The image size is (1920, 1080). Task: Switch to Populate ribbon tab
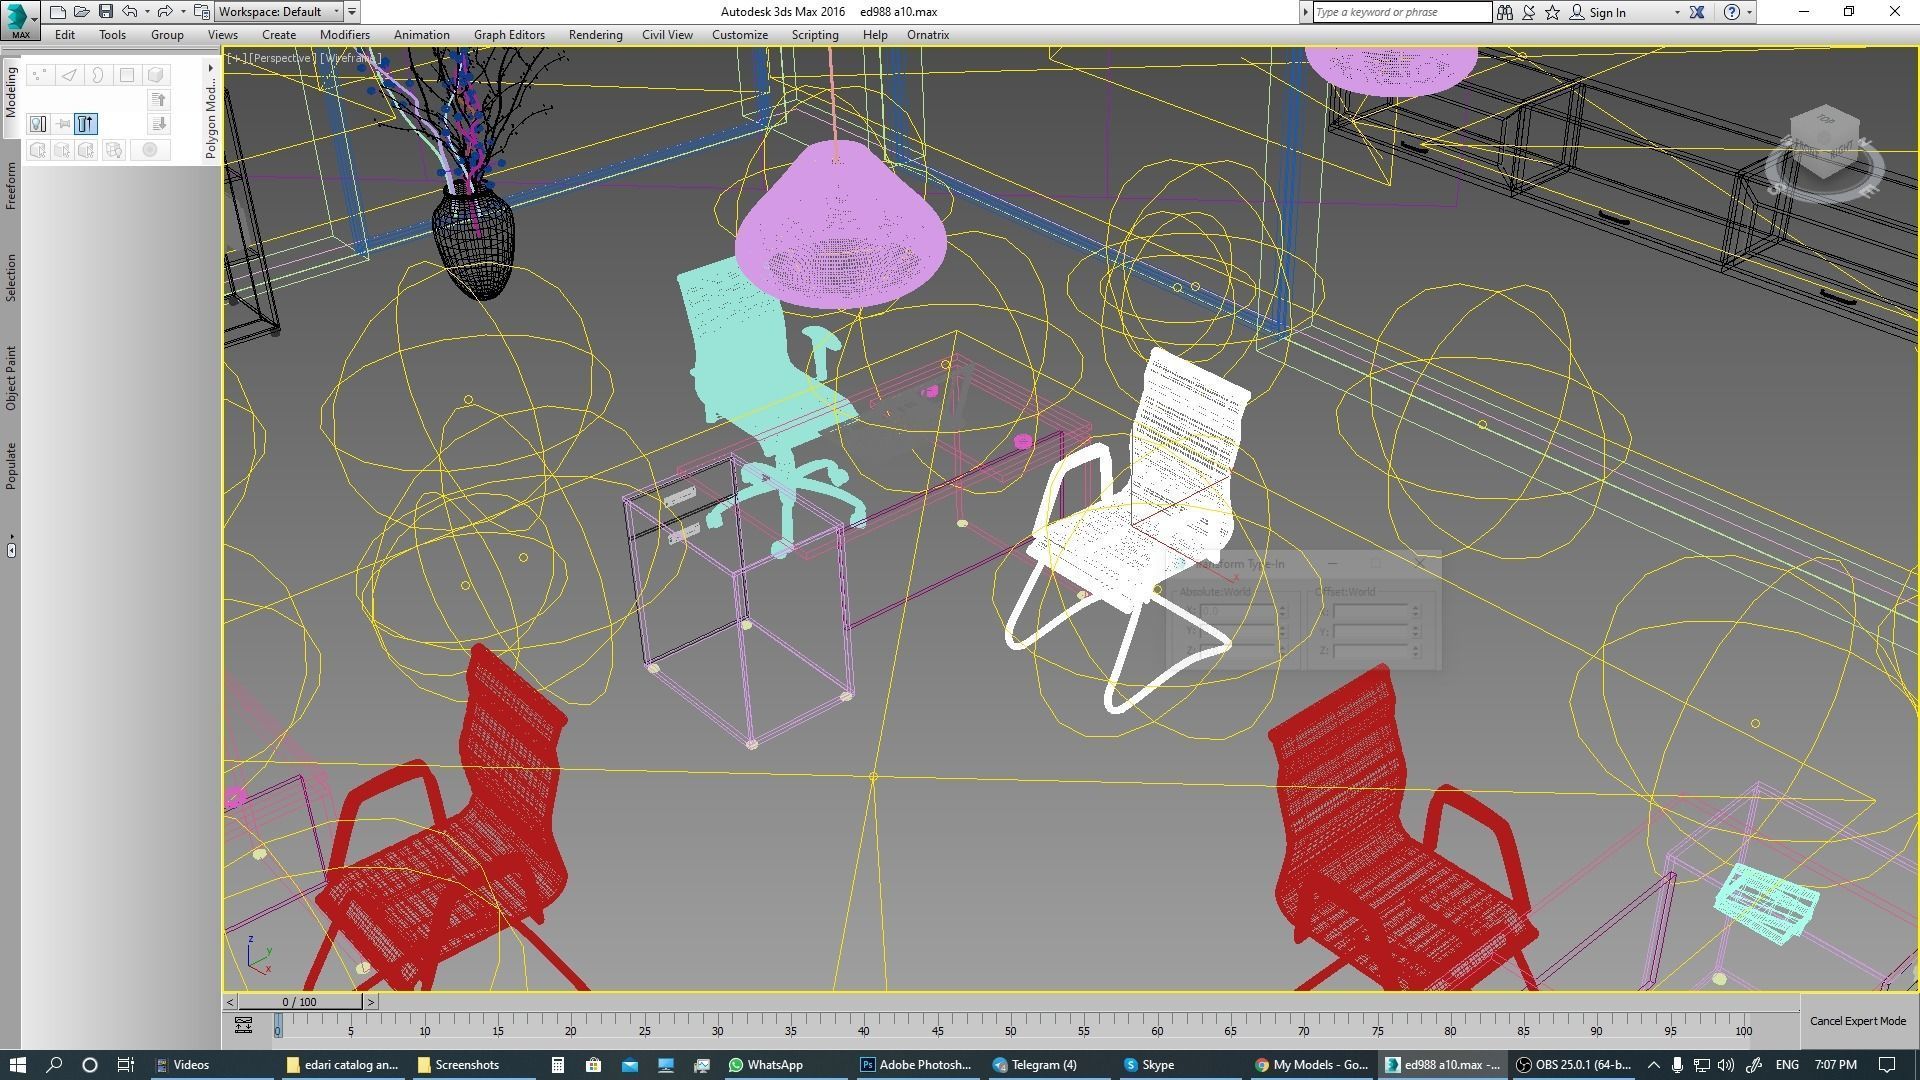coord(11,466)
